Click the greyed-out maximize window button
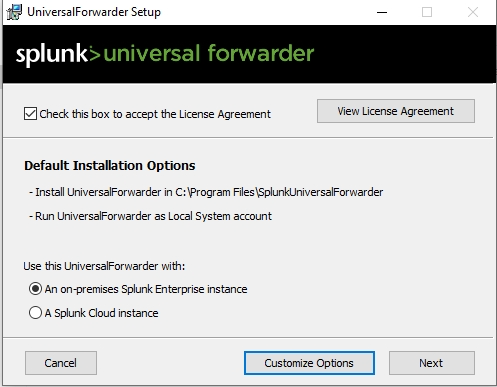This screenshot has width=497, height=387. click(427, 12)
